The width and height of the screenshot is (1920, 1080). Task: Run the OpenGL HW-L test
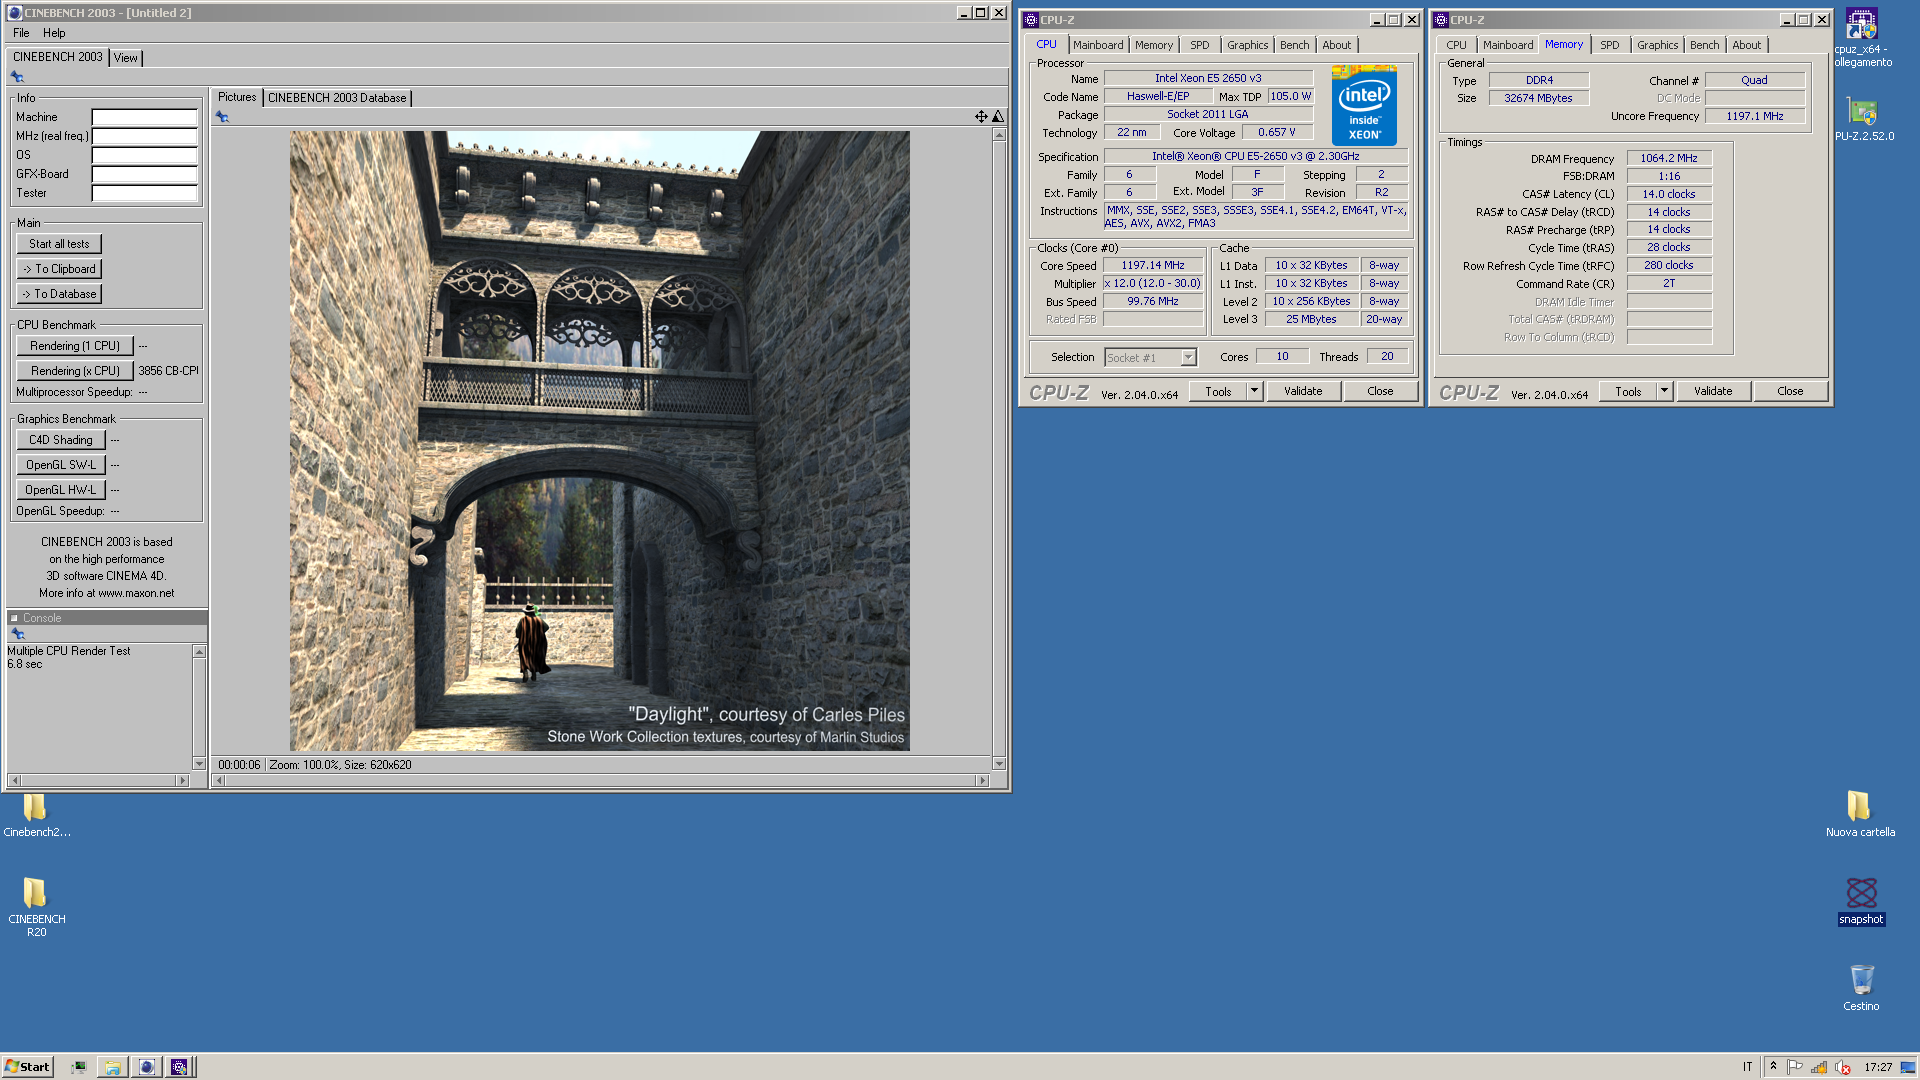click(61, 490)
